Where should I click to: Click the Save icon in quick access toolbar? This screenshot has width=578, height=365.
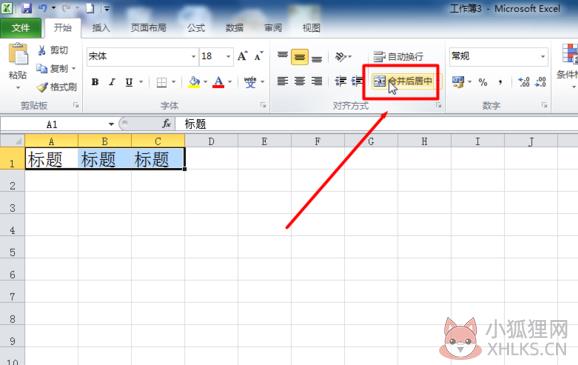pyautogui.click(x=26, y=8)
